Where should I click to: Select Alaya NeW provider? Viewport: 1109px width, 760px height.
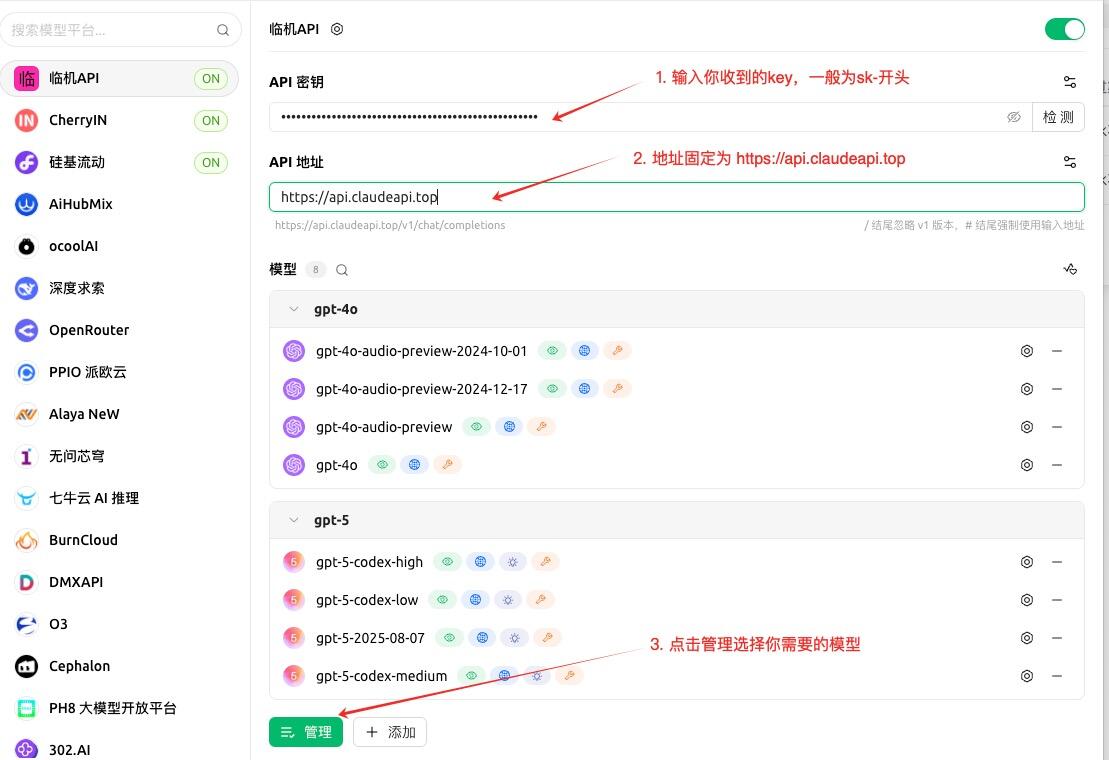coord(119,414)
